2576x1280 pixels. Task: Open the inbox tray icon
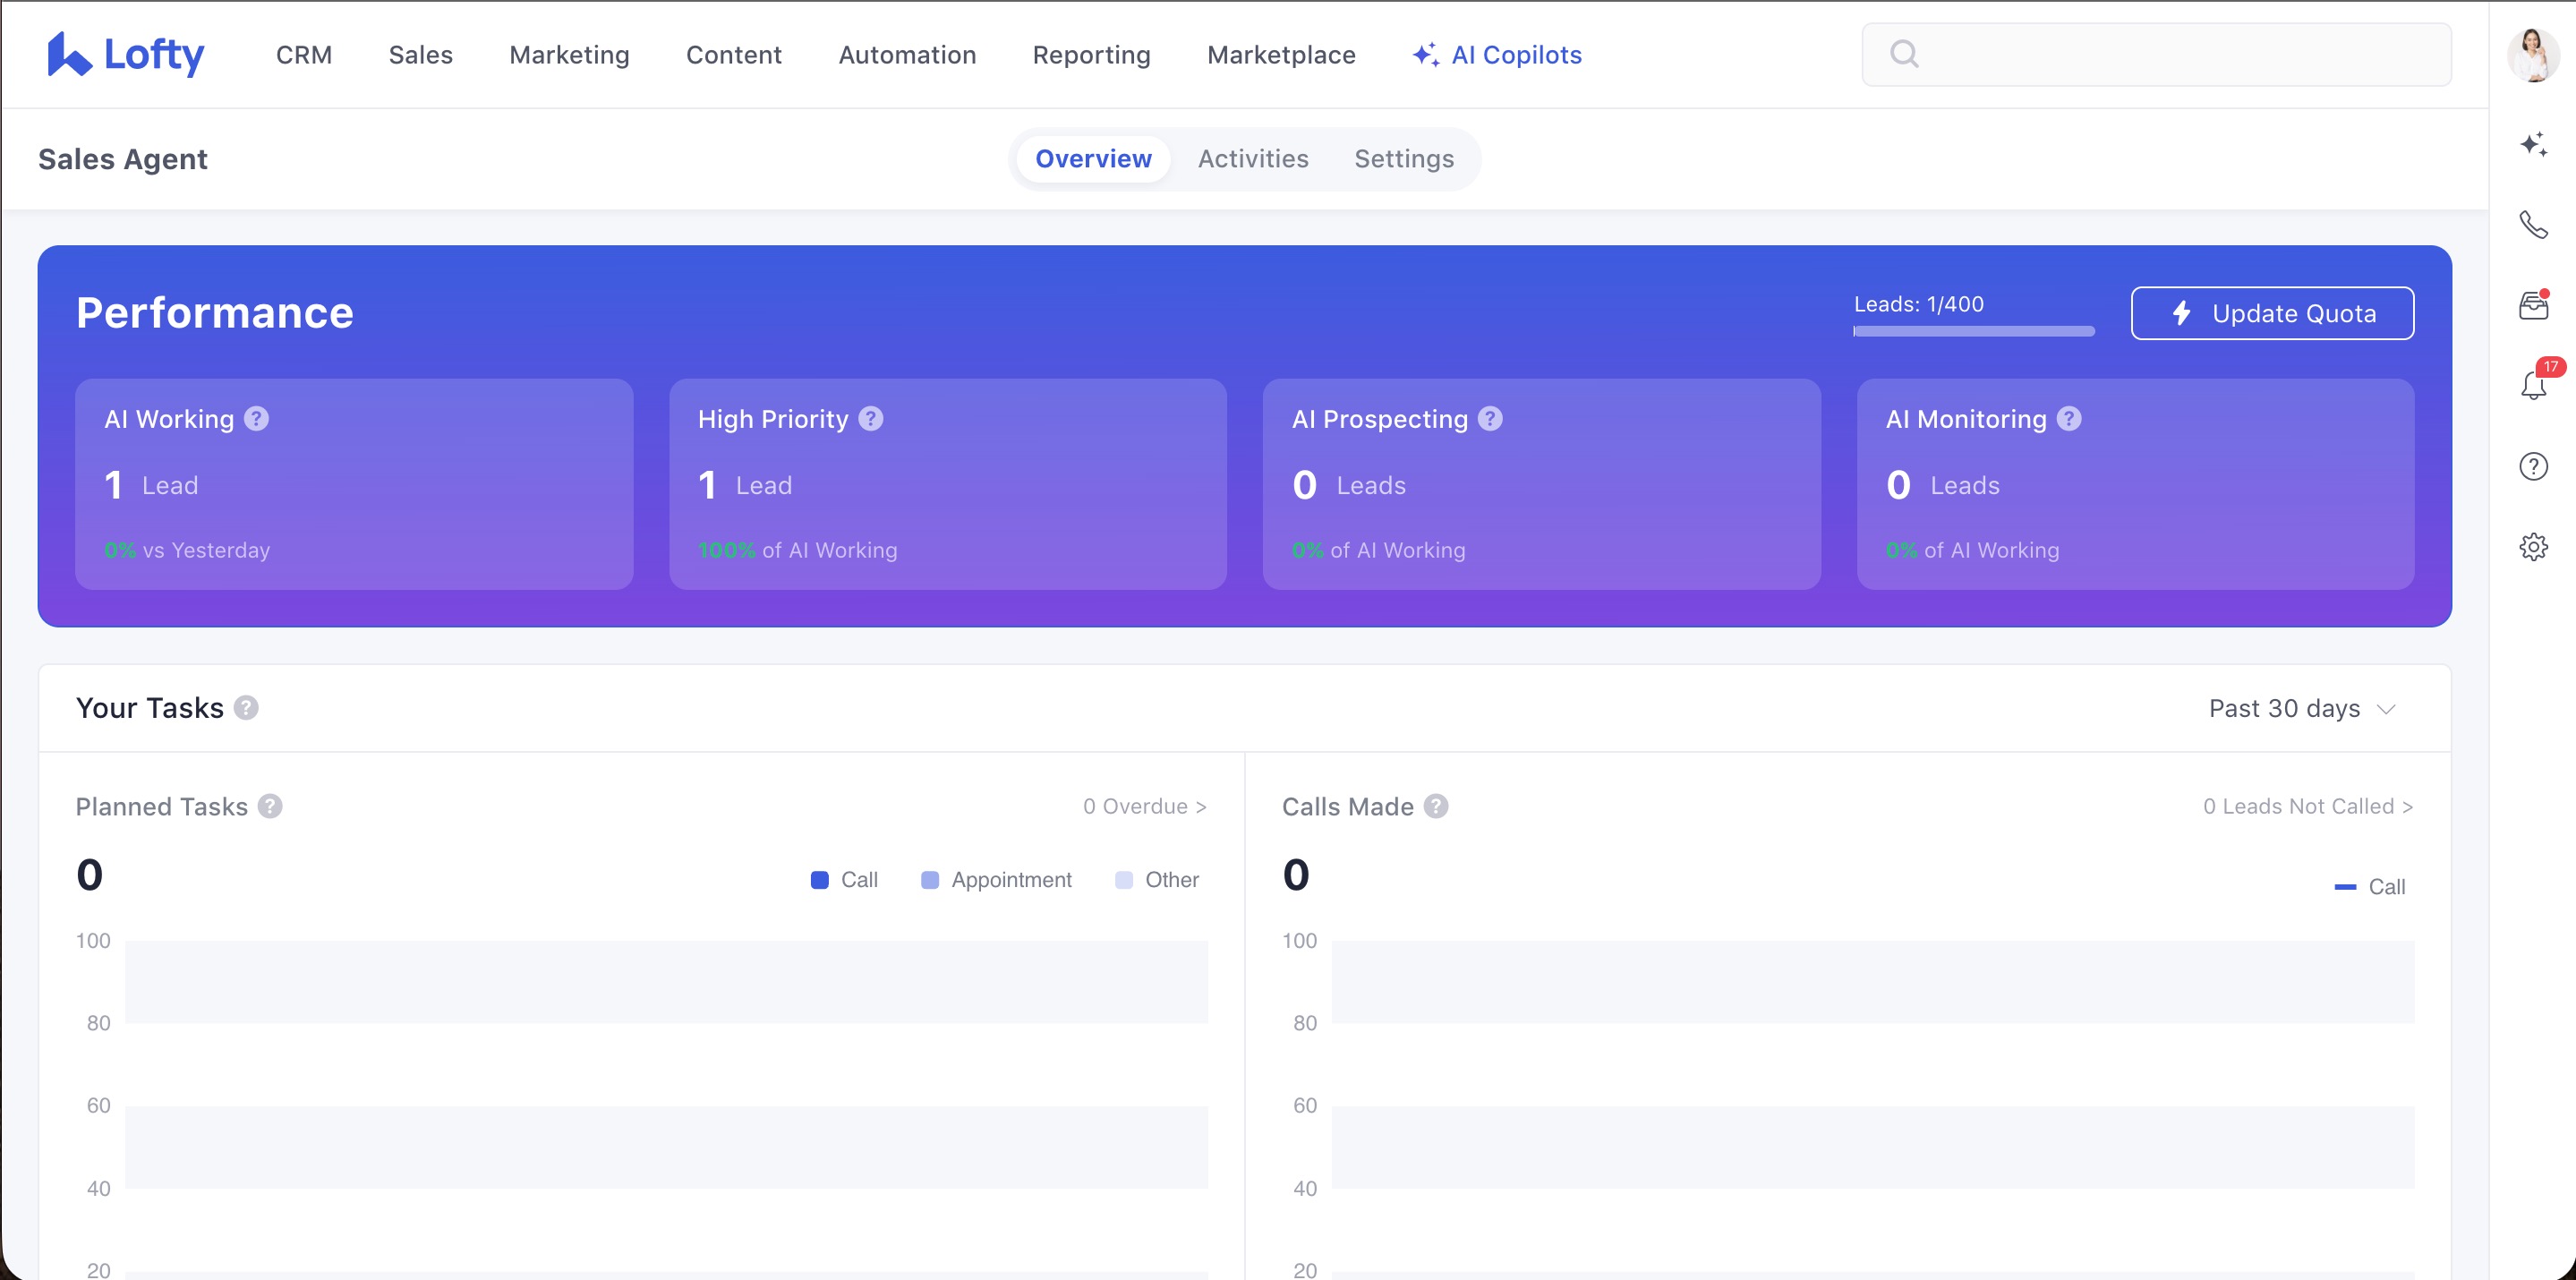tap(2532, 305)
